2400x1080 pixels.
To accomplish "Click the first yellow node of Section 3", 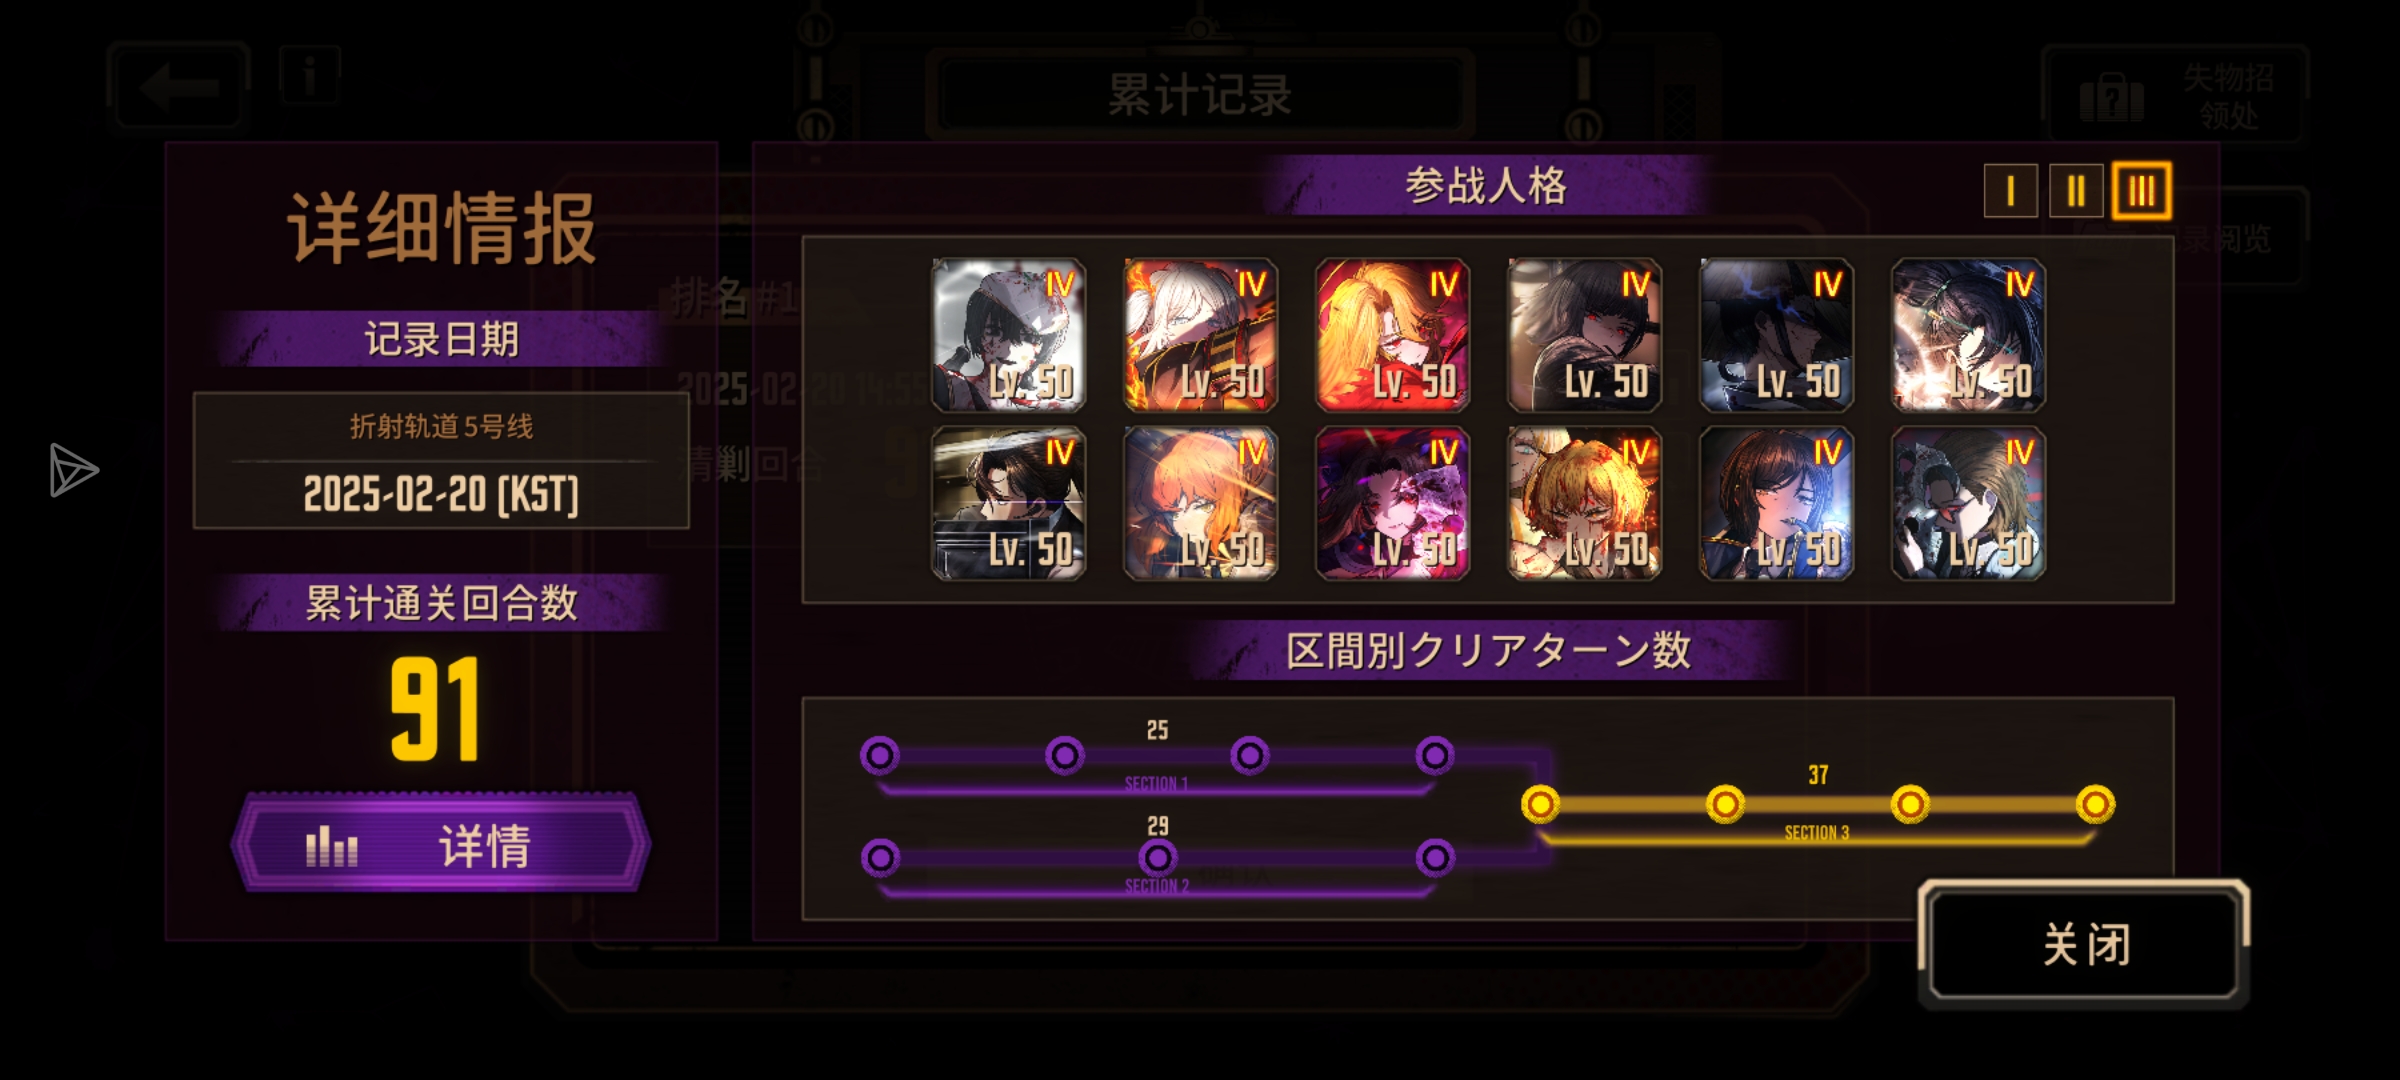I will point(1540,804).
